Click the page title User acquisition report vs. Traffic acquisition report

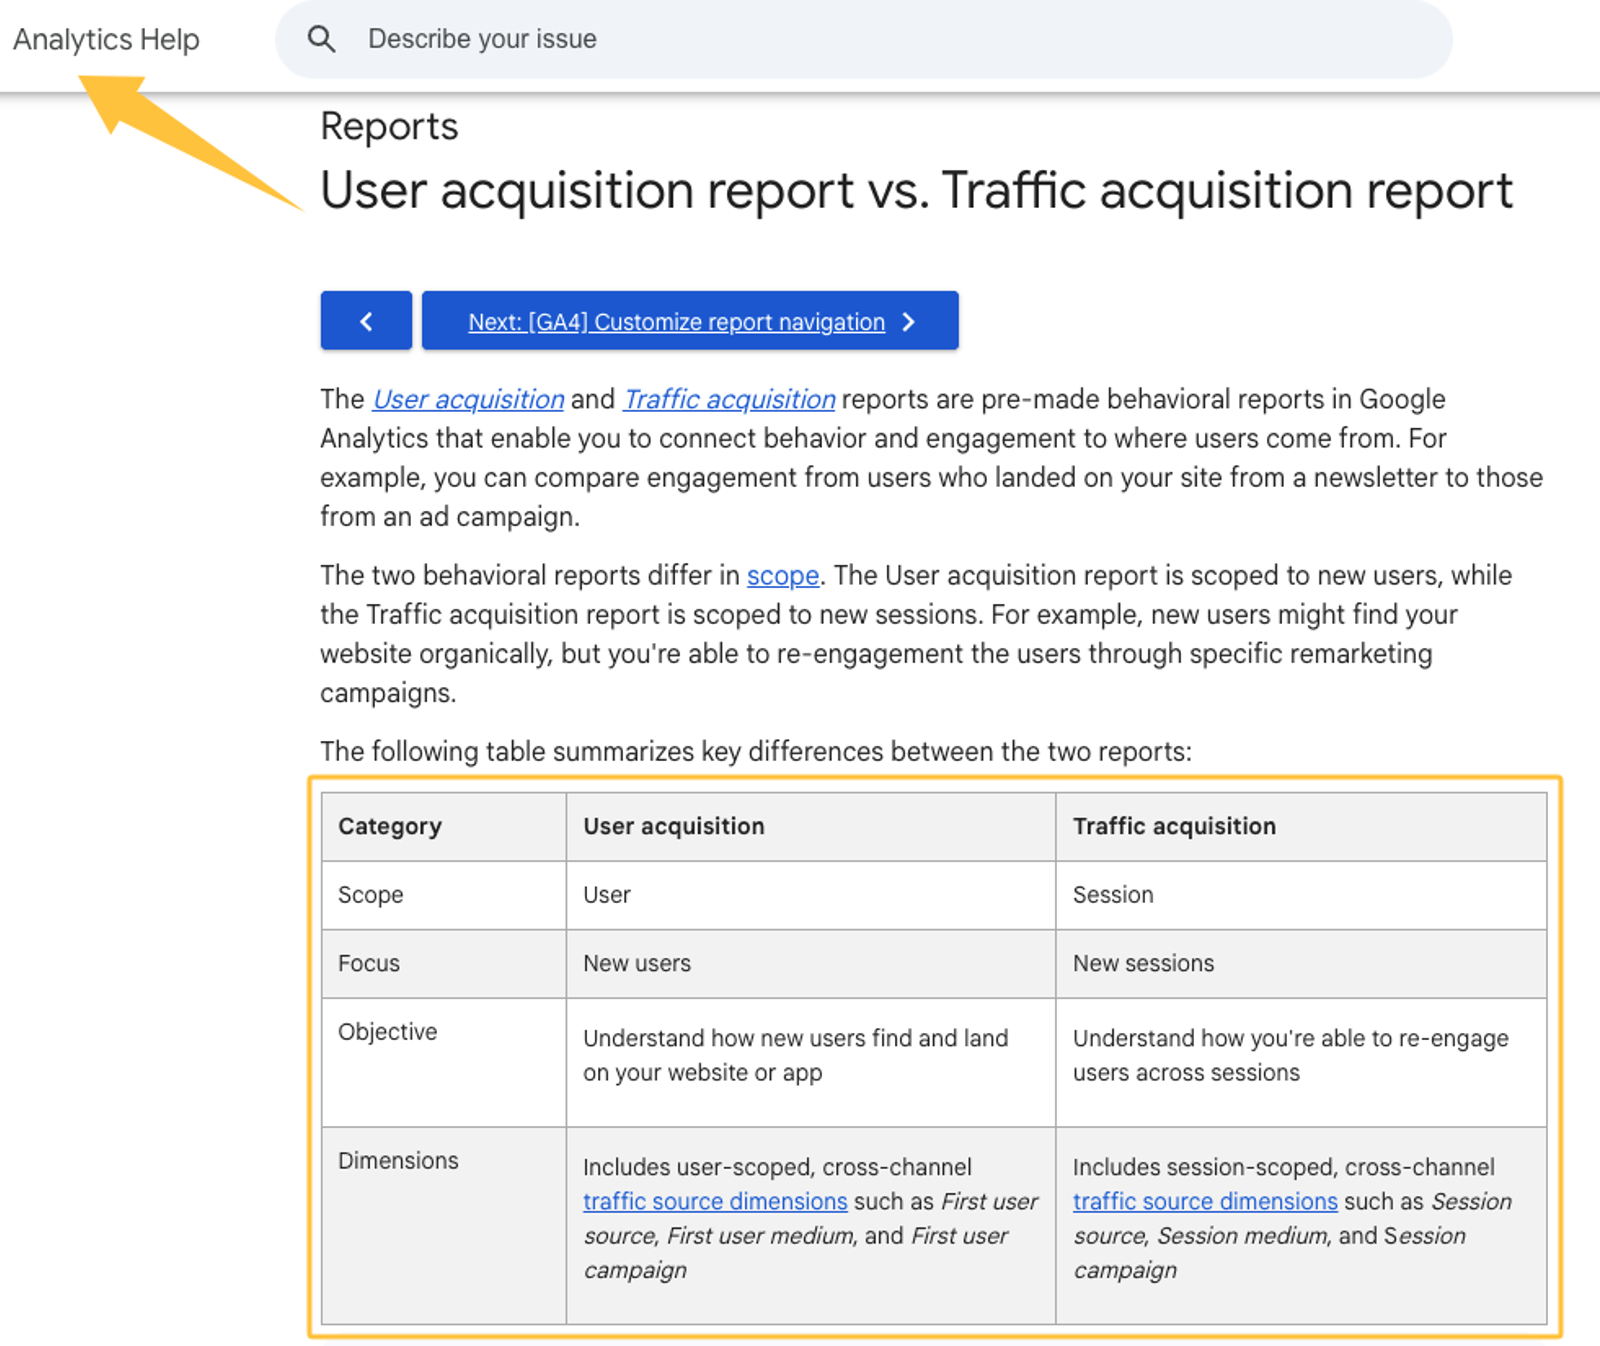tap(916, 190)
